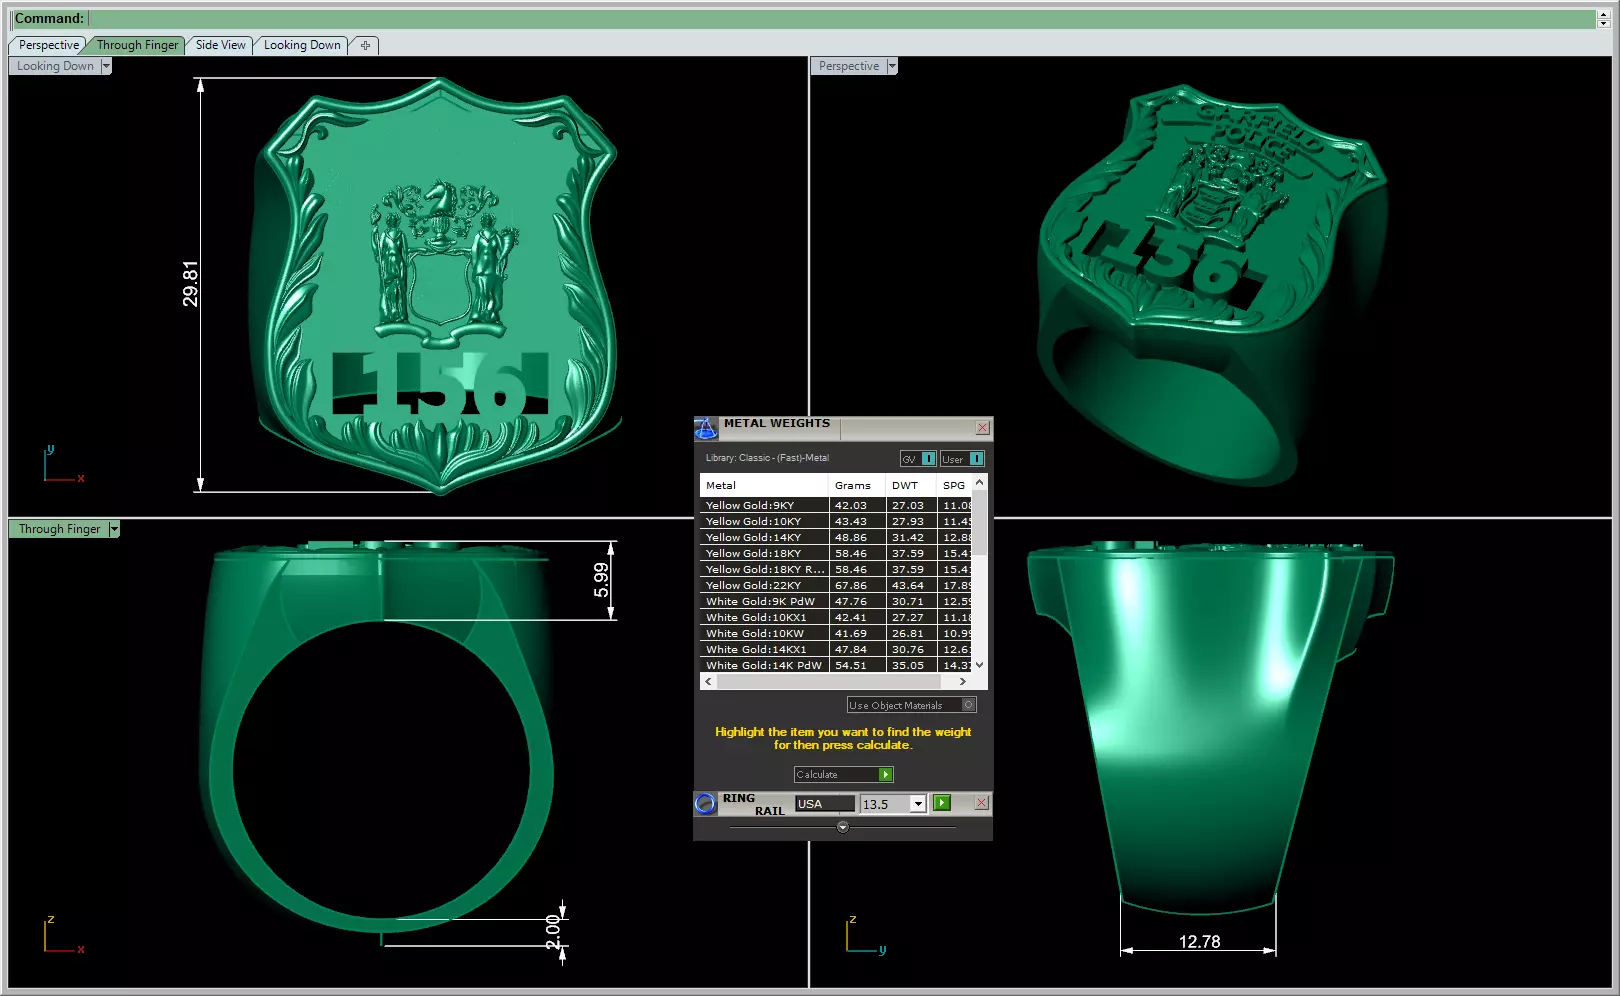Select the White Gold:10KW row
Screen dimensions: 1620x996
(x=836, y=634)
